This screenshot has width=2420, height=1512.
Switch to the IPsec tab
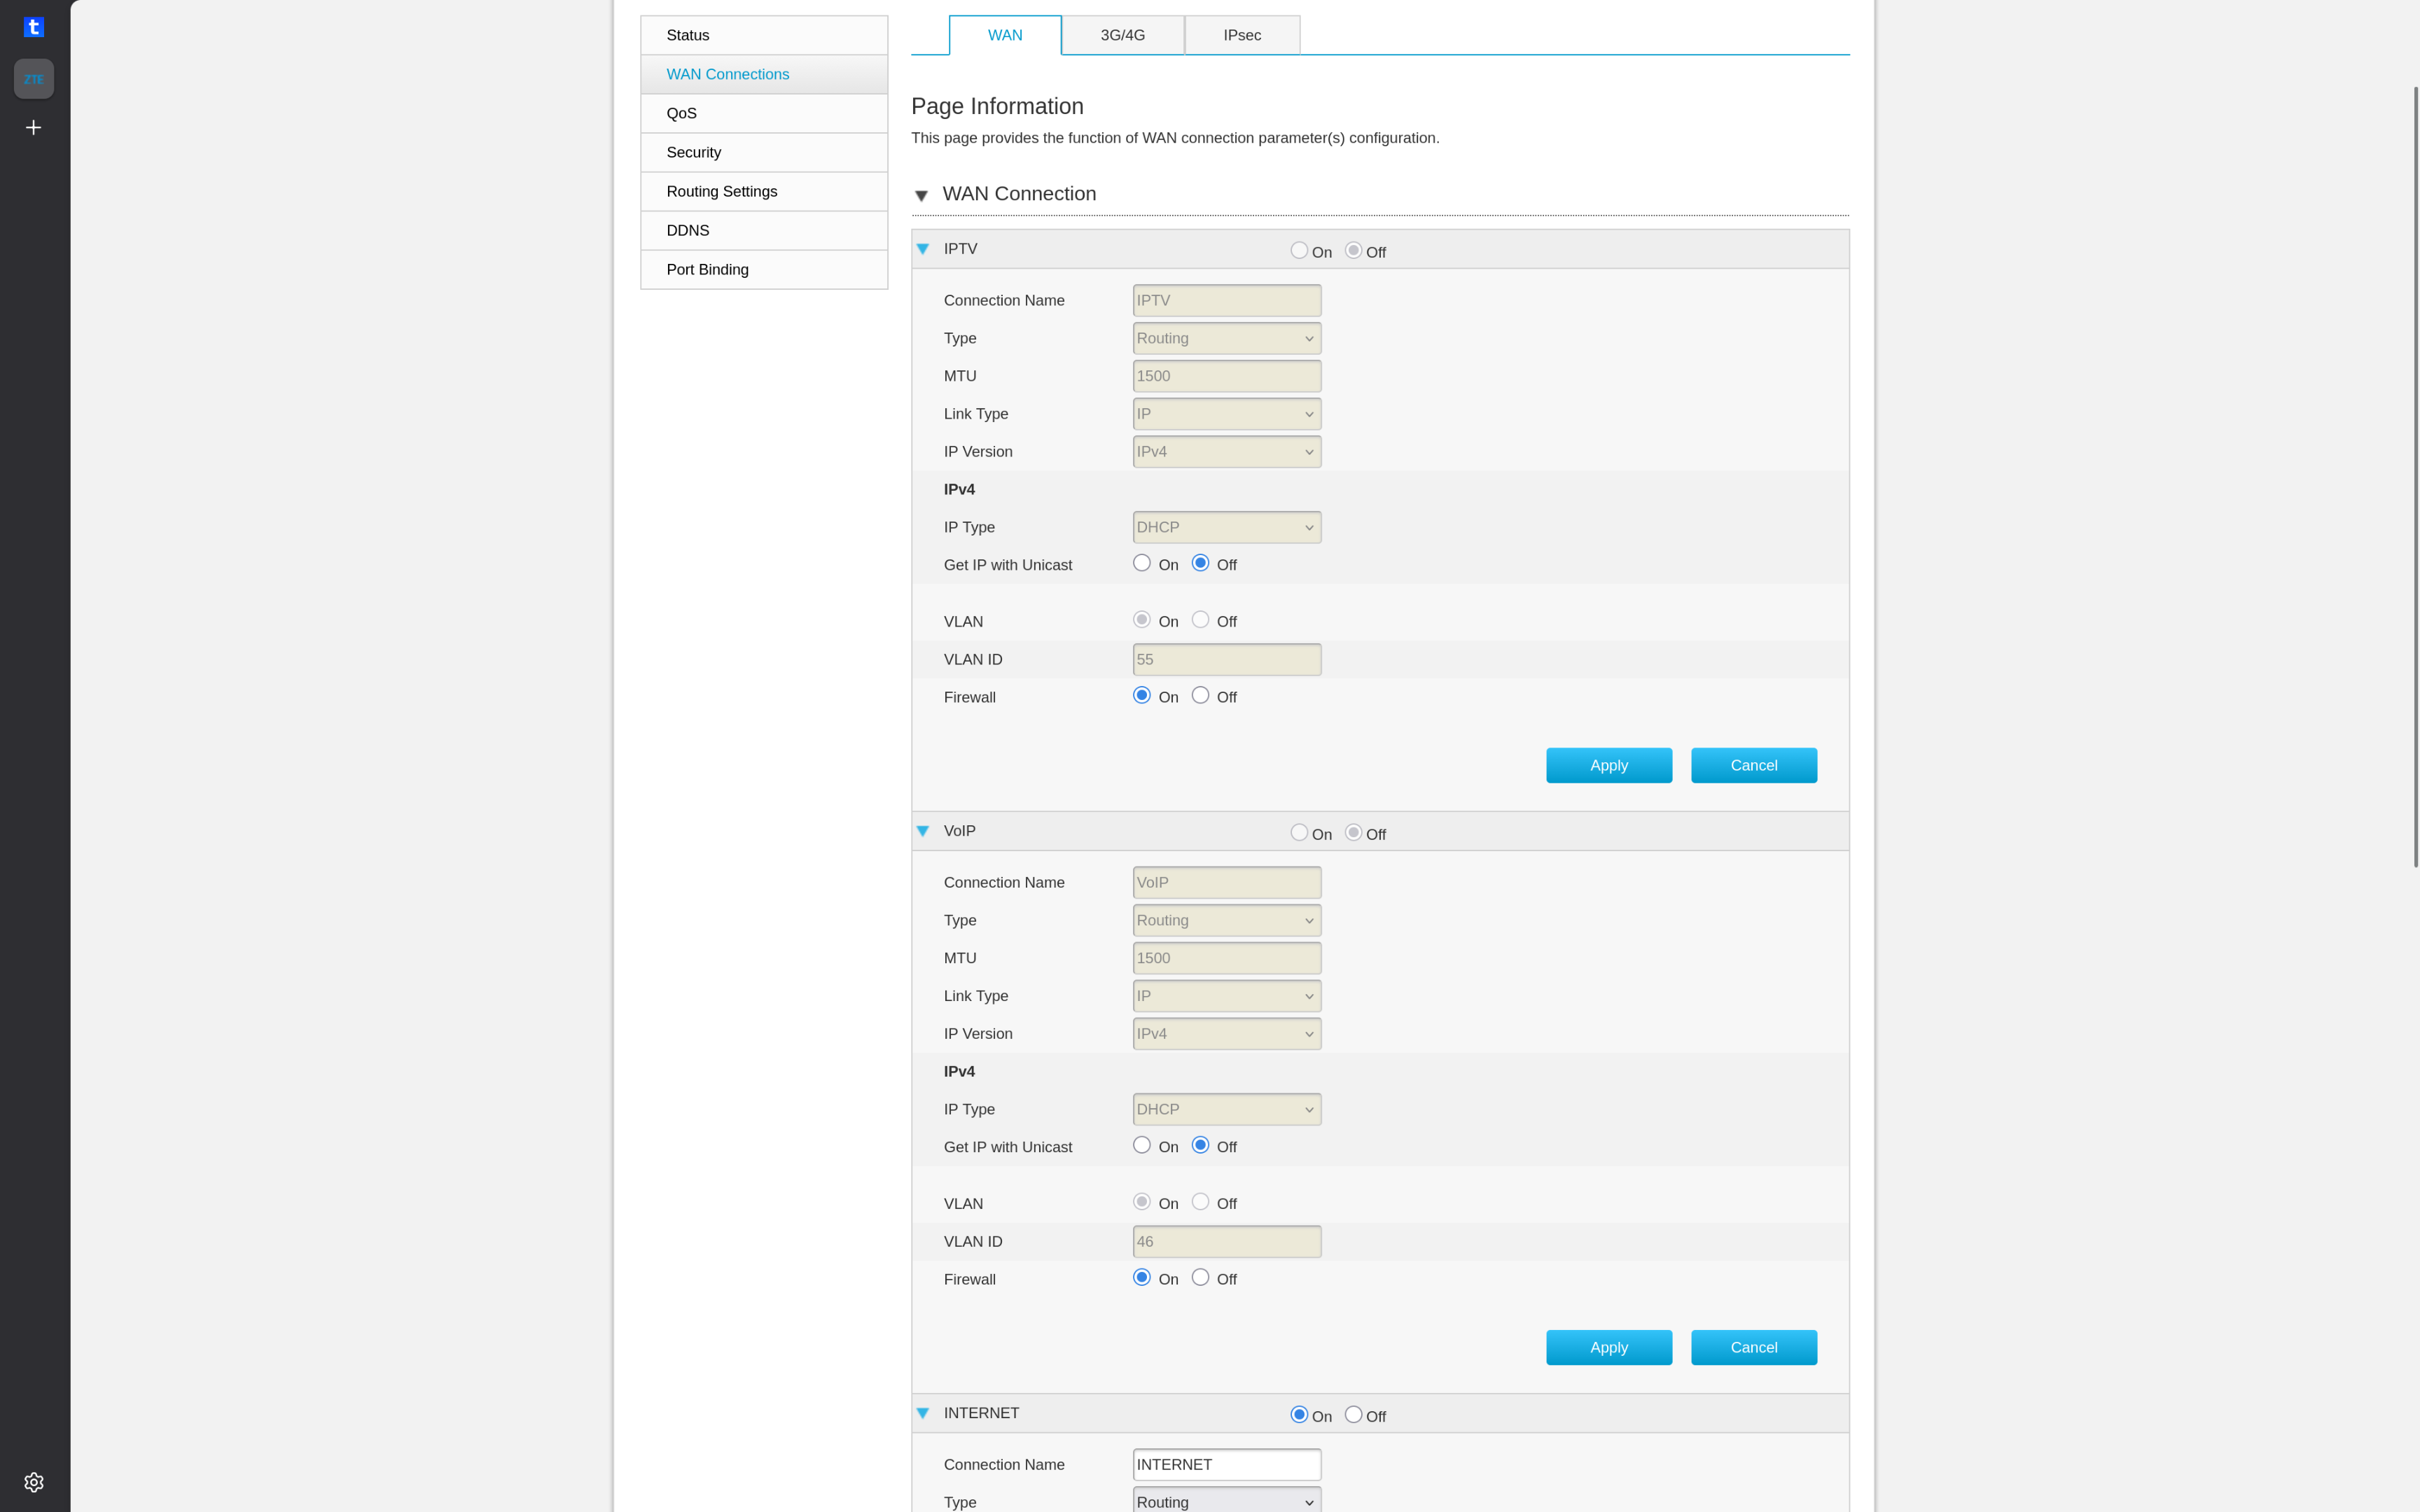1242,35
